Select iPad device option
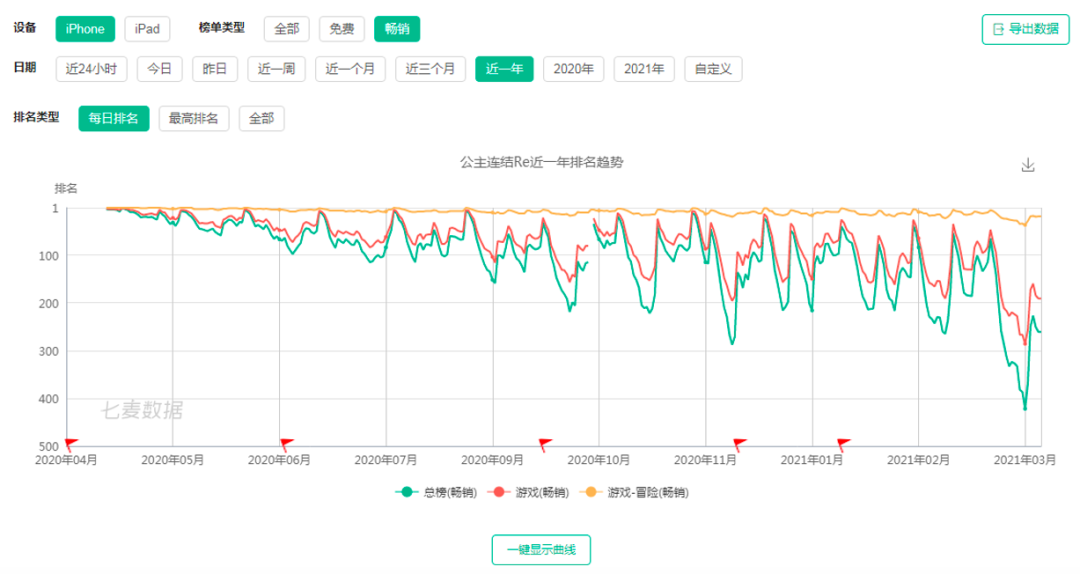The image size is (1080, 574). tap(147, 29)
